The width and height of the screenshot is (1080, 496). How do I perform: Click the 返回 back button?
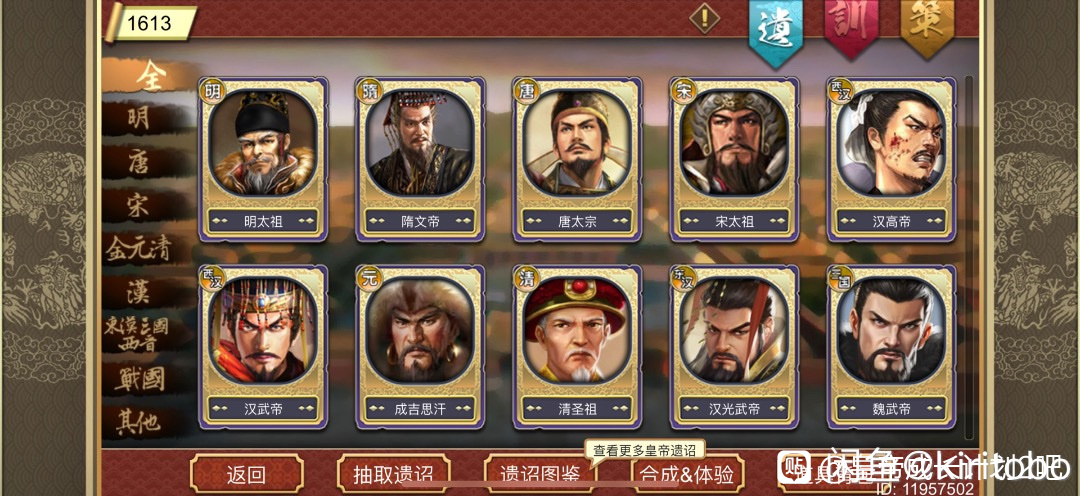pos(247,475)
